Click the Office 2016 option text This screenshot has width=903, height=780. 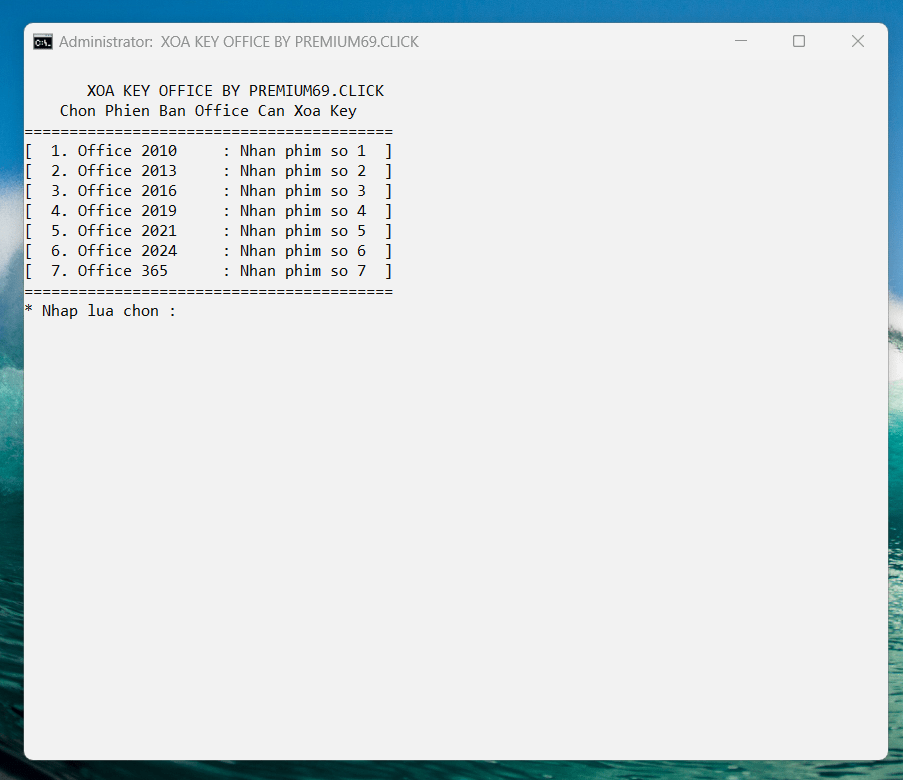127,191
